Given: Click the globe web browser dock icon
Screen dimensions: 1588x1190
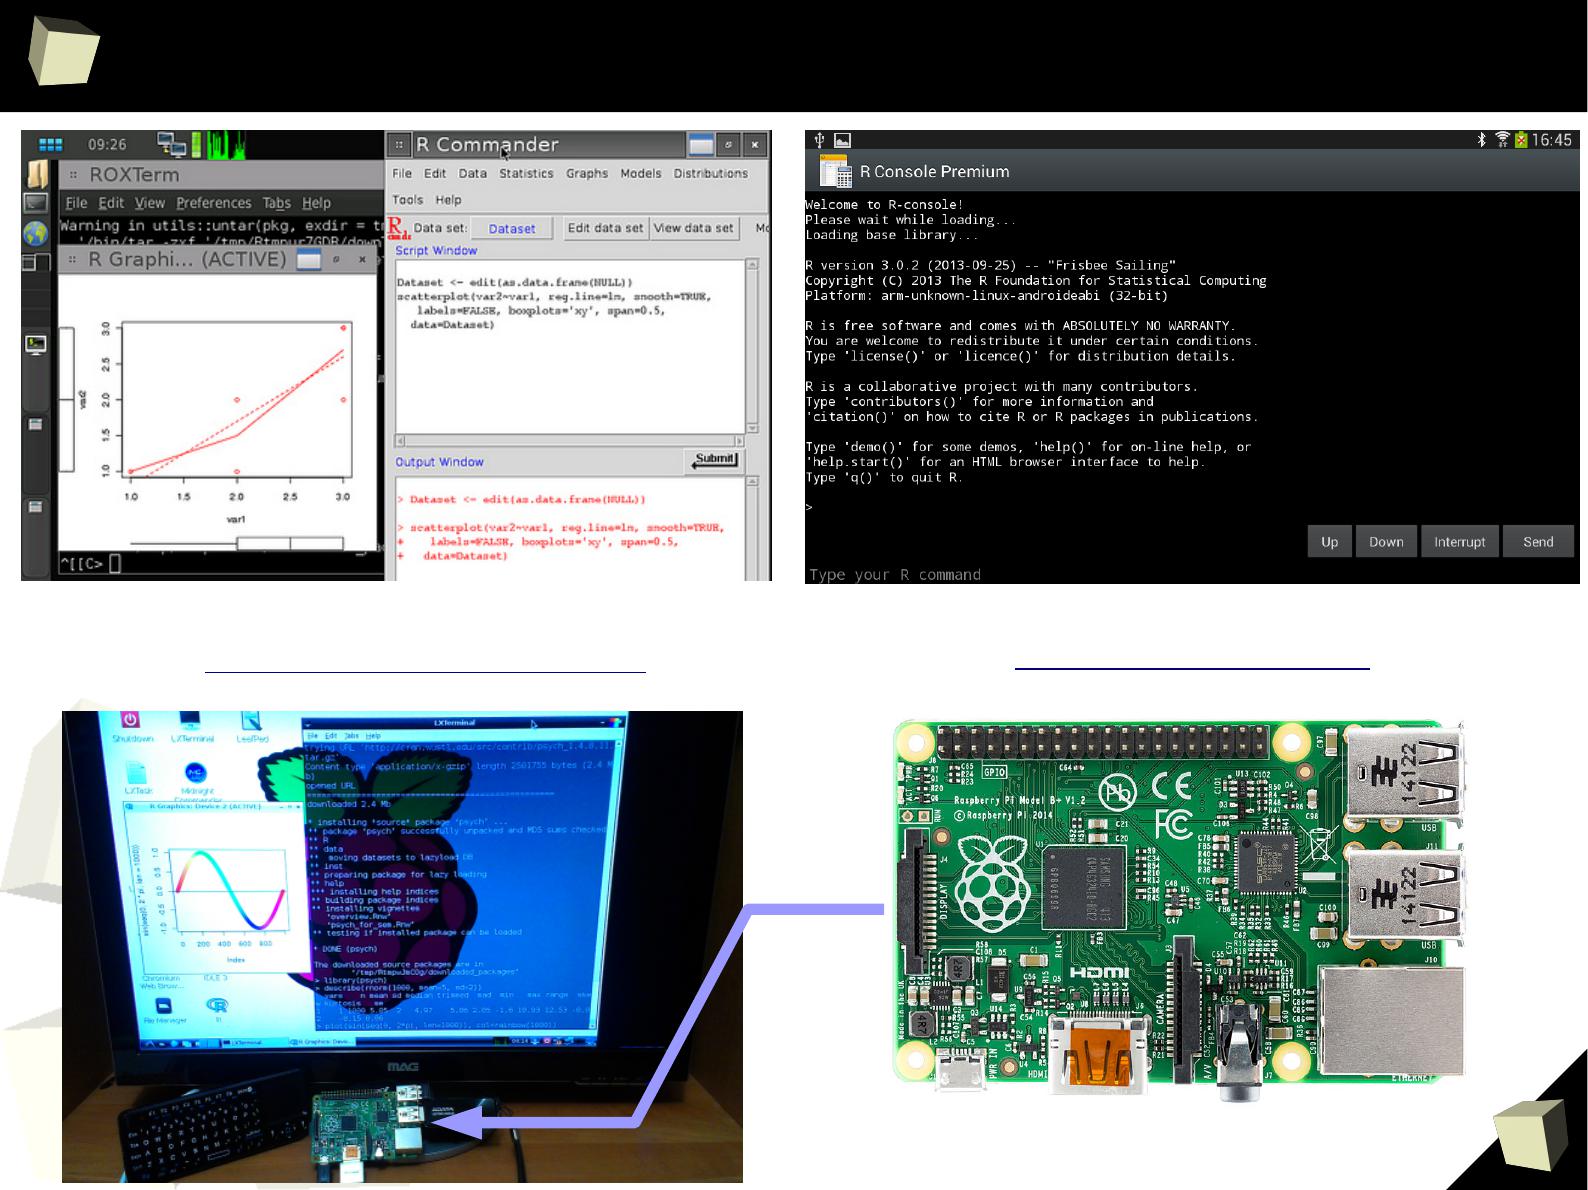Looking at the screenshot, I should coord(36,234).
